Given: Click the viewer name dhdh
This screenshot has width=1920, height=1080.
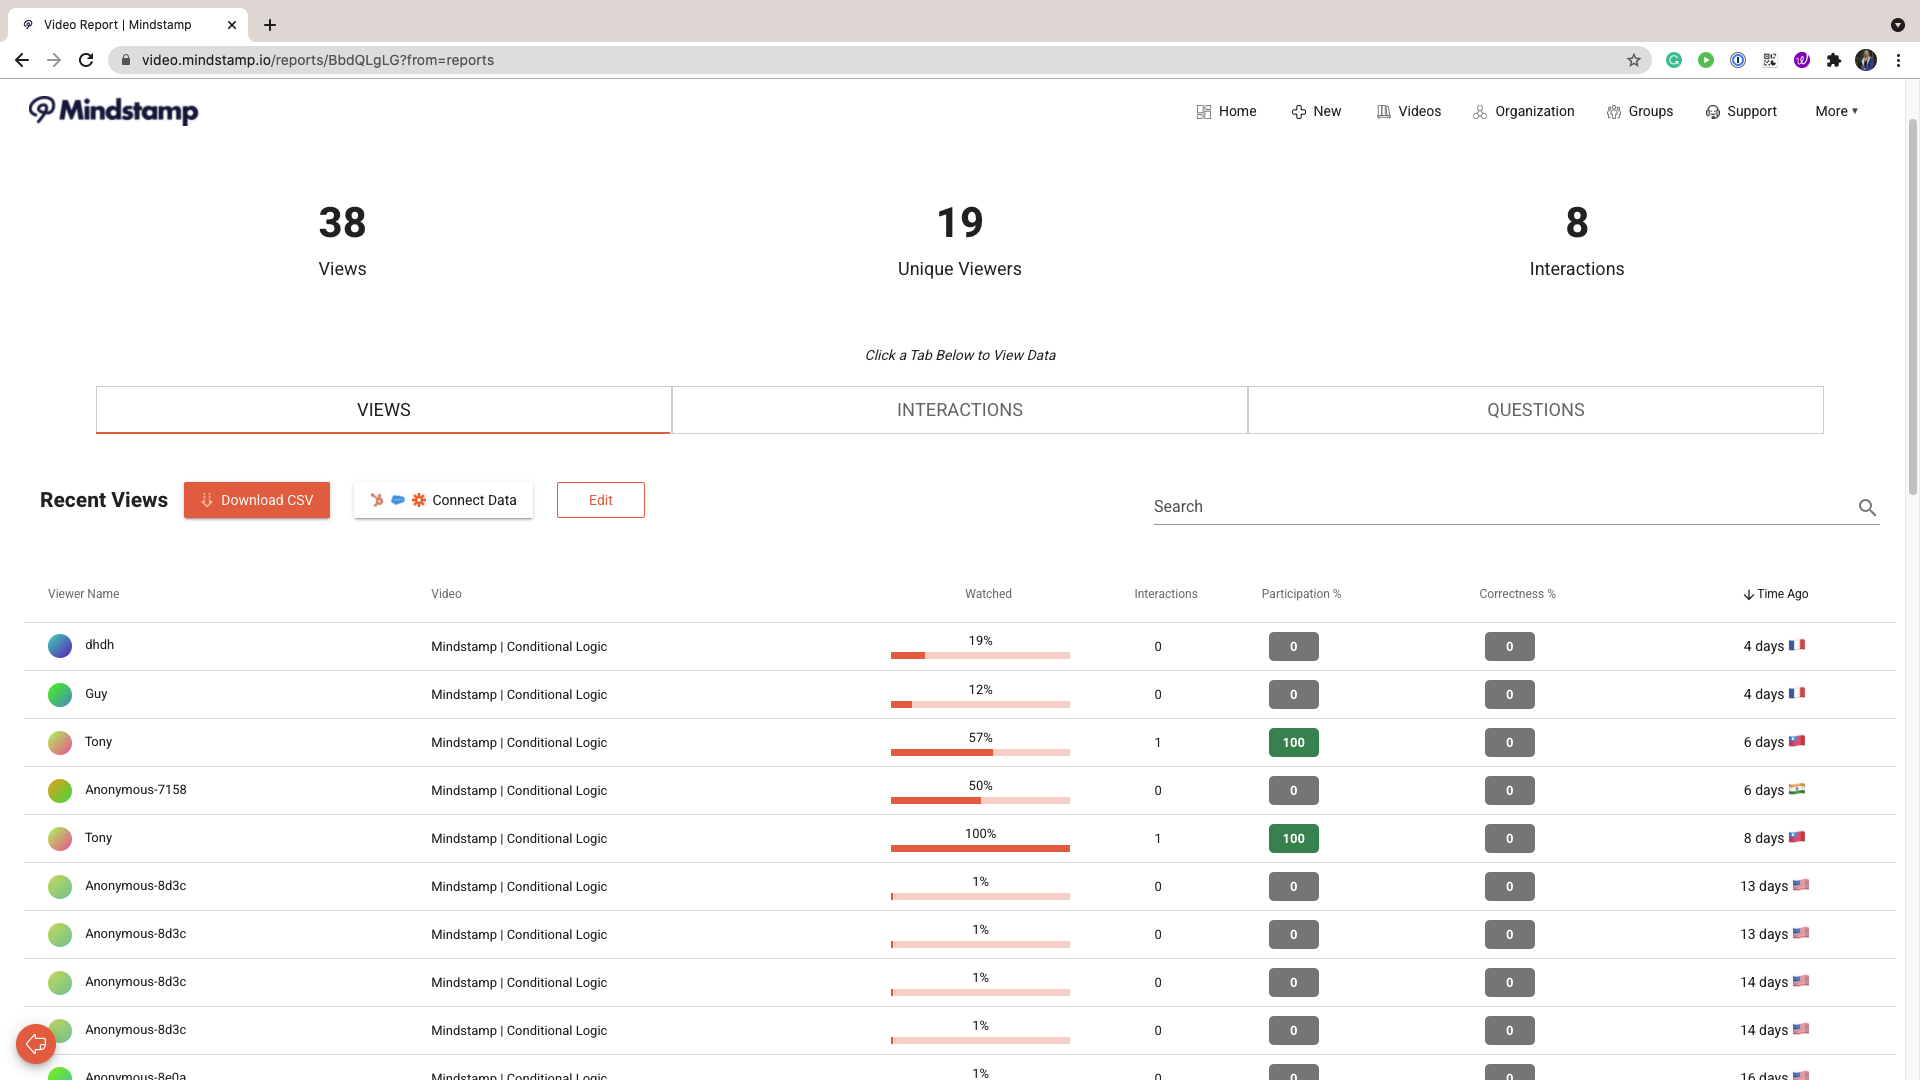Looking at the screenshot, I should pyautogui.click(x=99, y=645).
